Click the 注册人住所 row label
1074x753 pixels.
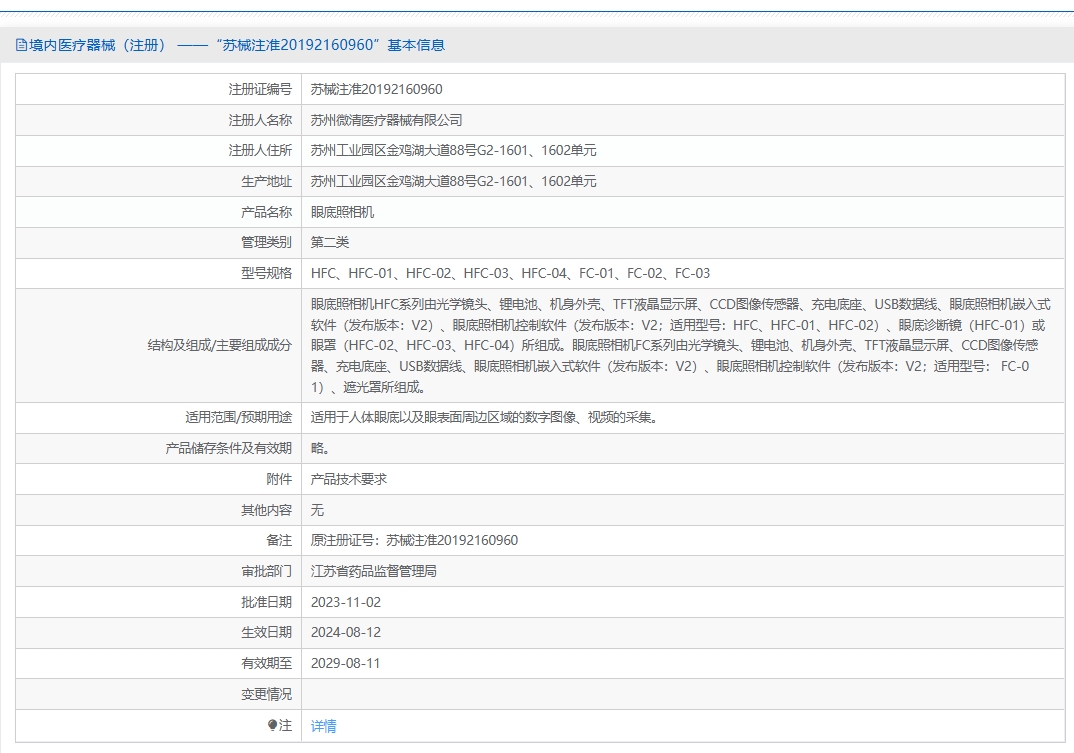coord(260,150)
